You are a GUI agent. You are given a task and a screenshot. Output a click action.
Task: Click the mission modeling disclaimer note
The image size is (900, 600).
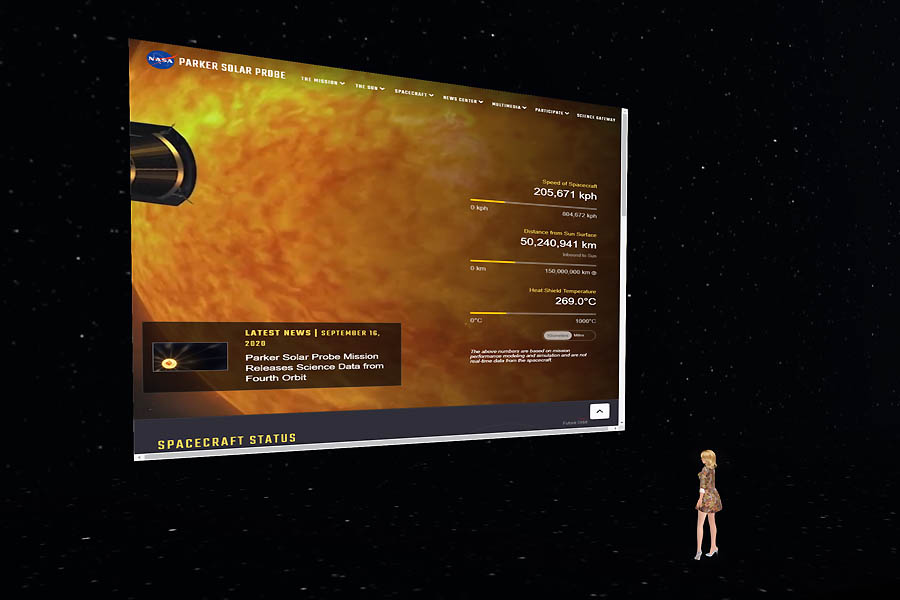tap(528, 355)
